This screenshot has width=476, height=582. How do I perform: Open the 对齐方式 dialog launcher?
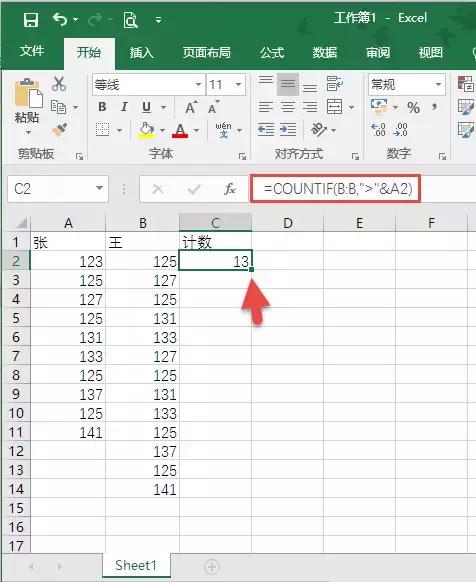355,156
